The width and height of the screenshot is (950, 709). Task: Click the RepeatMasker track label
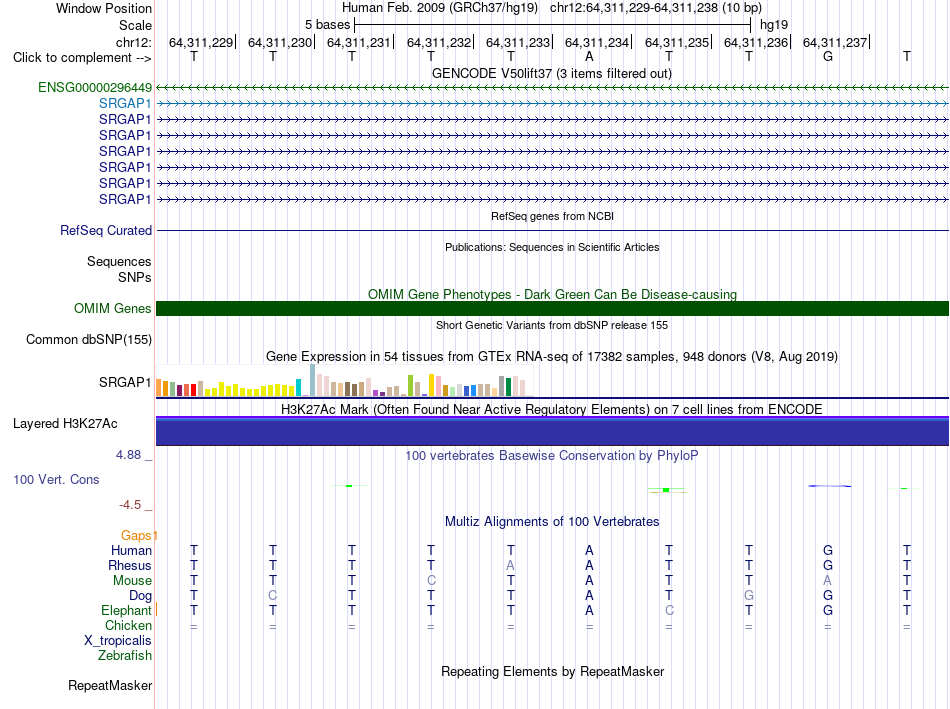[110, 685]
